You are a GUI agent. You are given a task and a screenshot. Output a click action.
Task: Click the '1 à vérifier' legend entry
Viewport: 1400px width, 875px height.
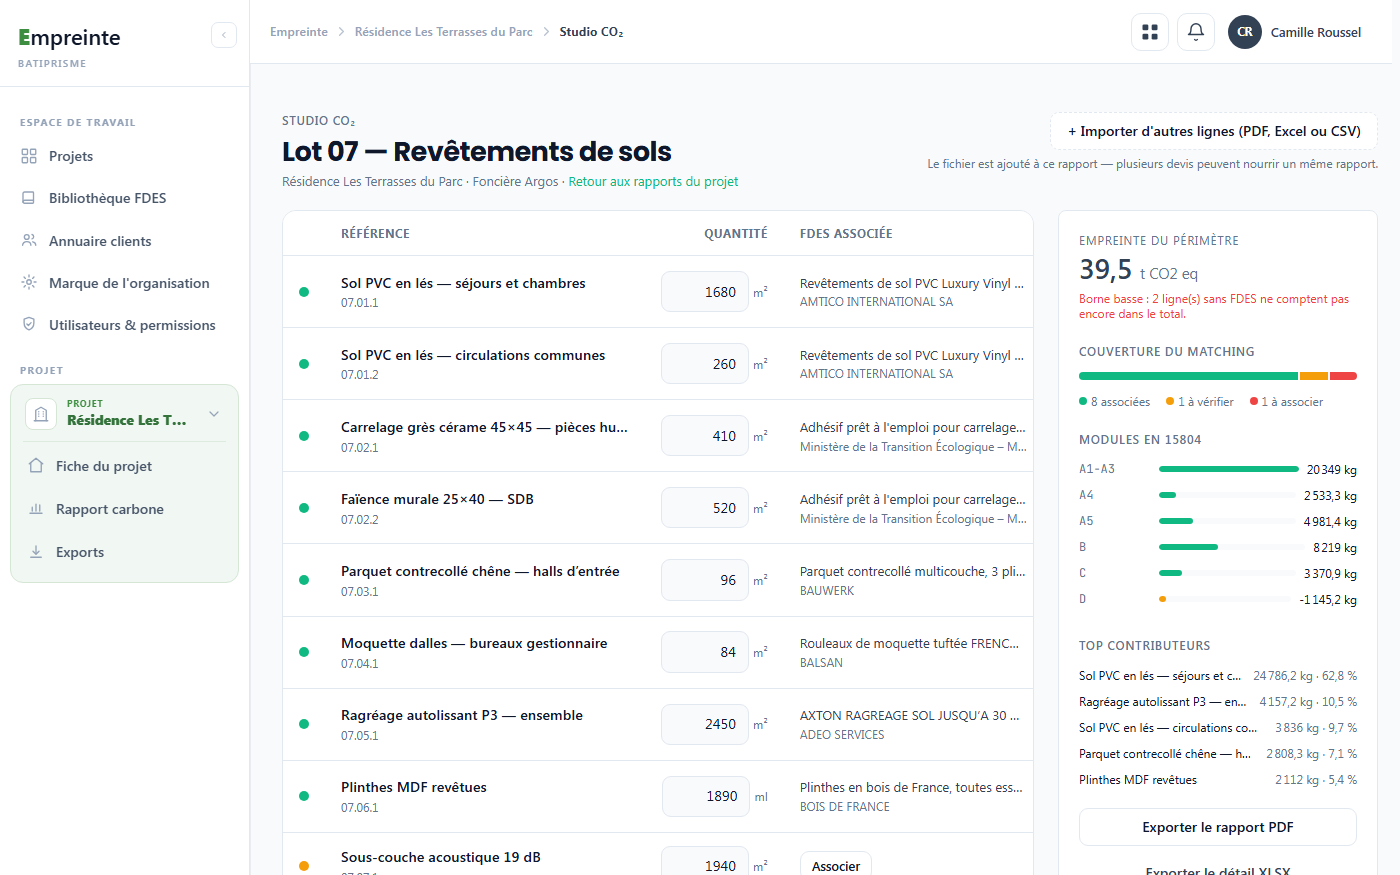click(x=1200, y=402)
